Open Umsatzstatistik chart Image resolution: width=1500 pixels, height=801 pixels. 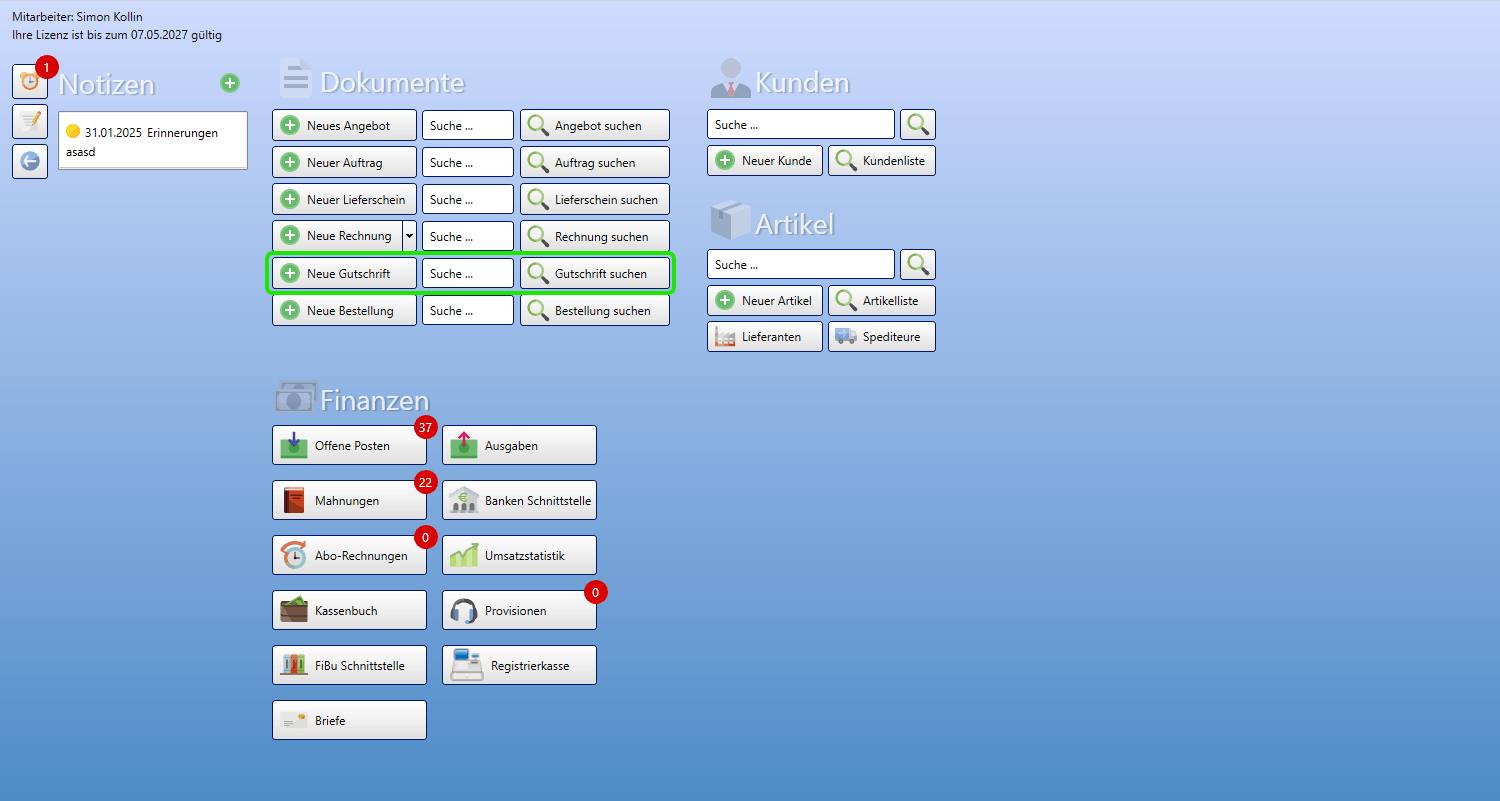tap(519, 555)
